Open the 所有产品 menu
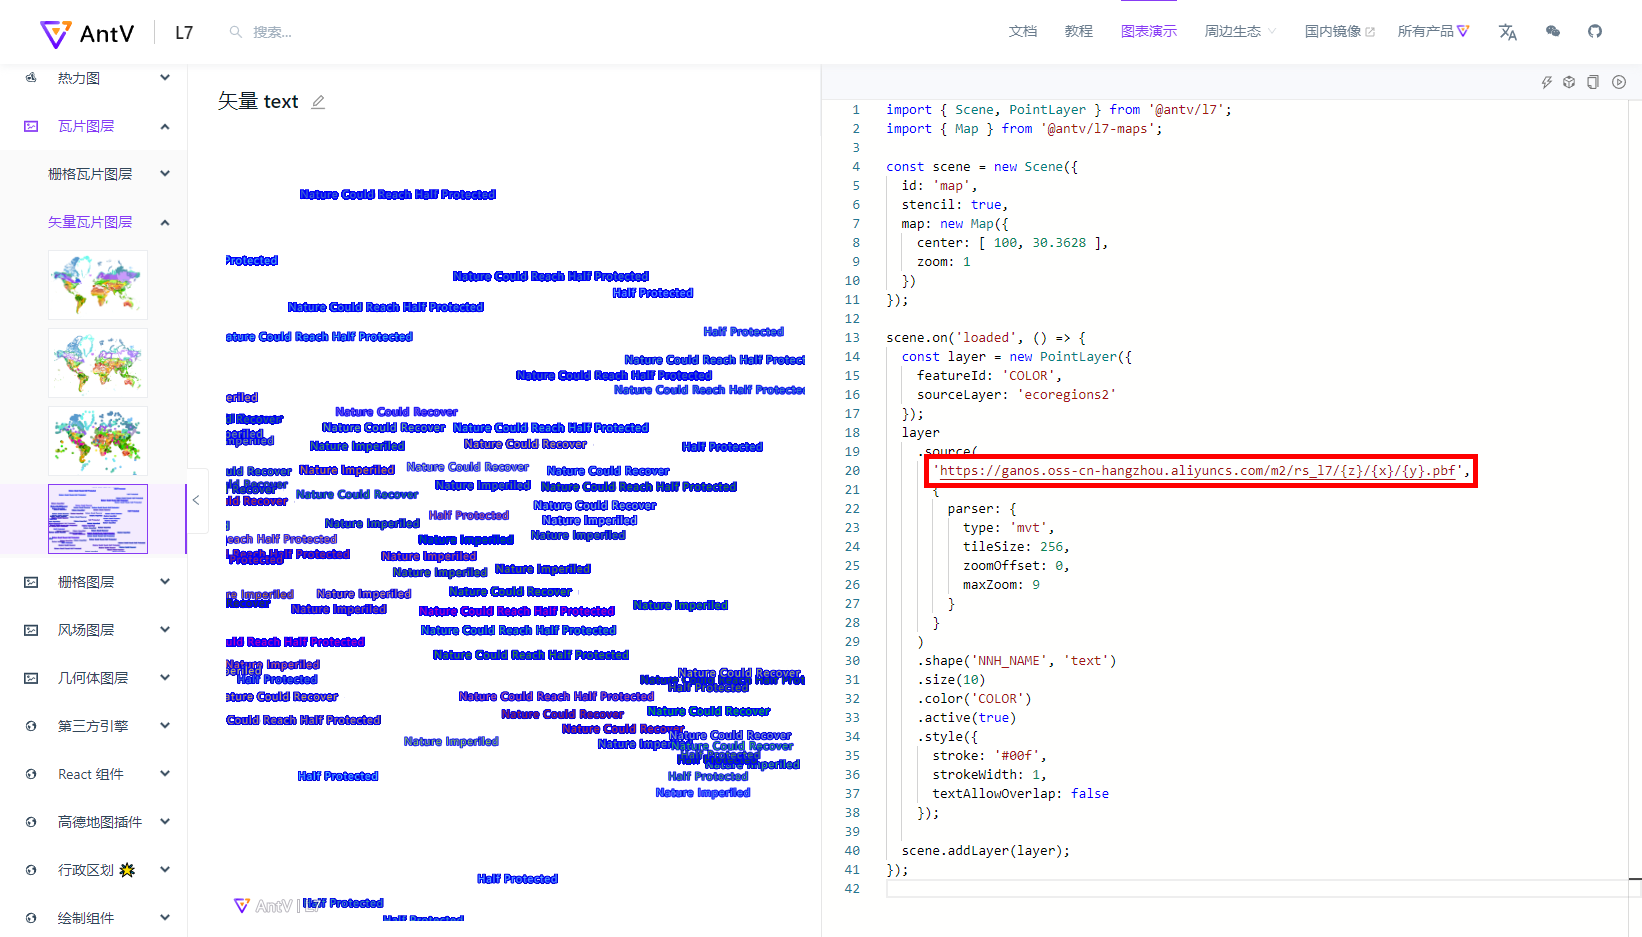The image size is (1642, 937). pos(1433,32)
